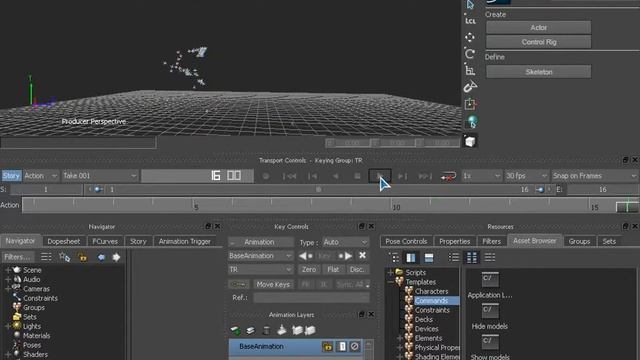The width and height of the screenshot is (640, 360).
Task: Click the Zero button in Key Controls
Action: coord(309,269)
